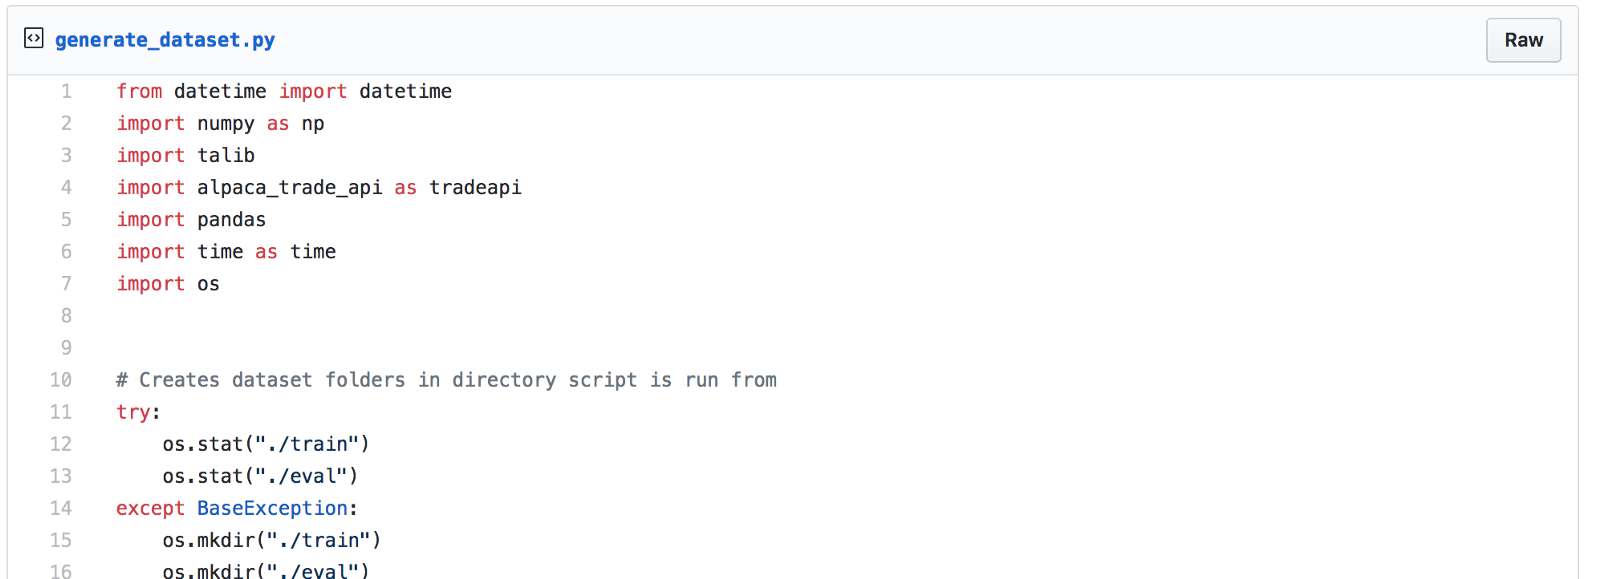Viewport: 1600px width, 579px height.
Task: Click the os.stat("./train") code line
Action: [266, 444]
